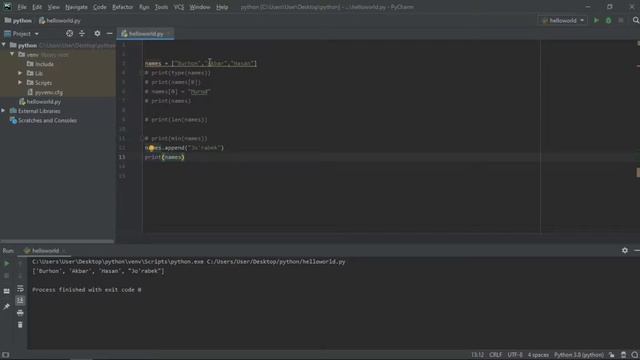640x360 pixels.
Task: Click the UTF-8 encoding widget
Action: pyautogui.click(x=515, y=355)
